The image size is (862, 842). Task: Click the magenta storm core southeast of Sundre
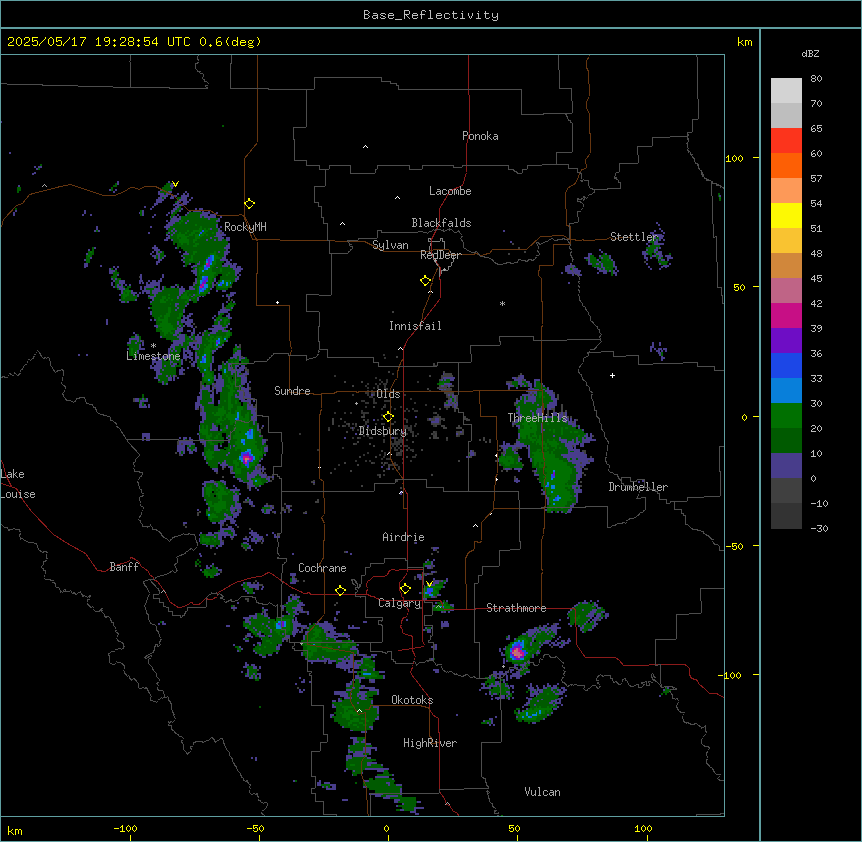(x=247, y=457)
